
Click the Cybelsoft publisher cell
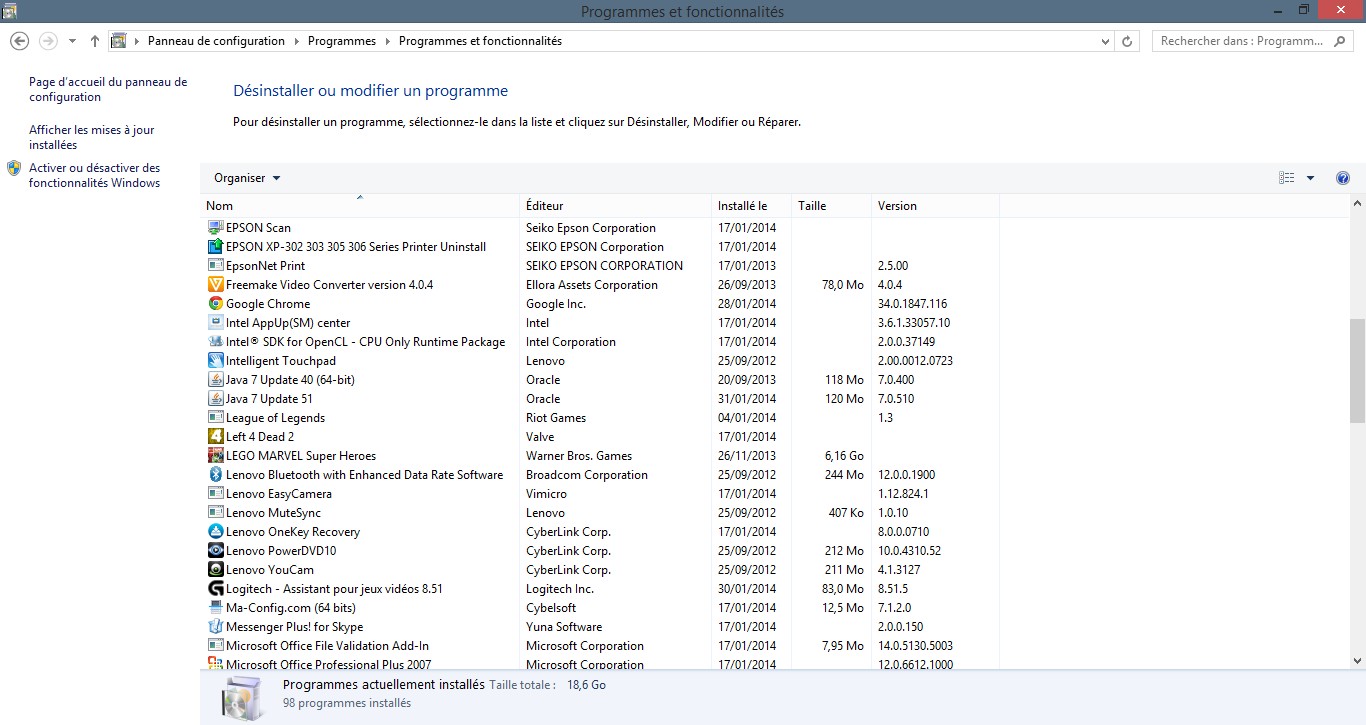tap(551, 608)
